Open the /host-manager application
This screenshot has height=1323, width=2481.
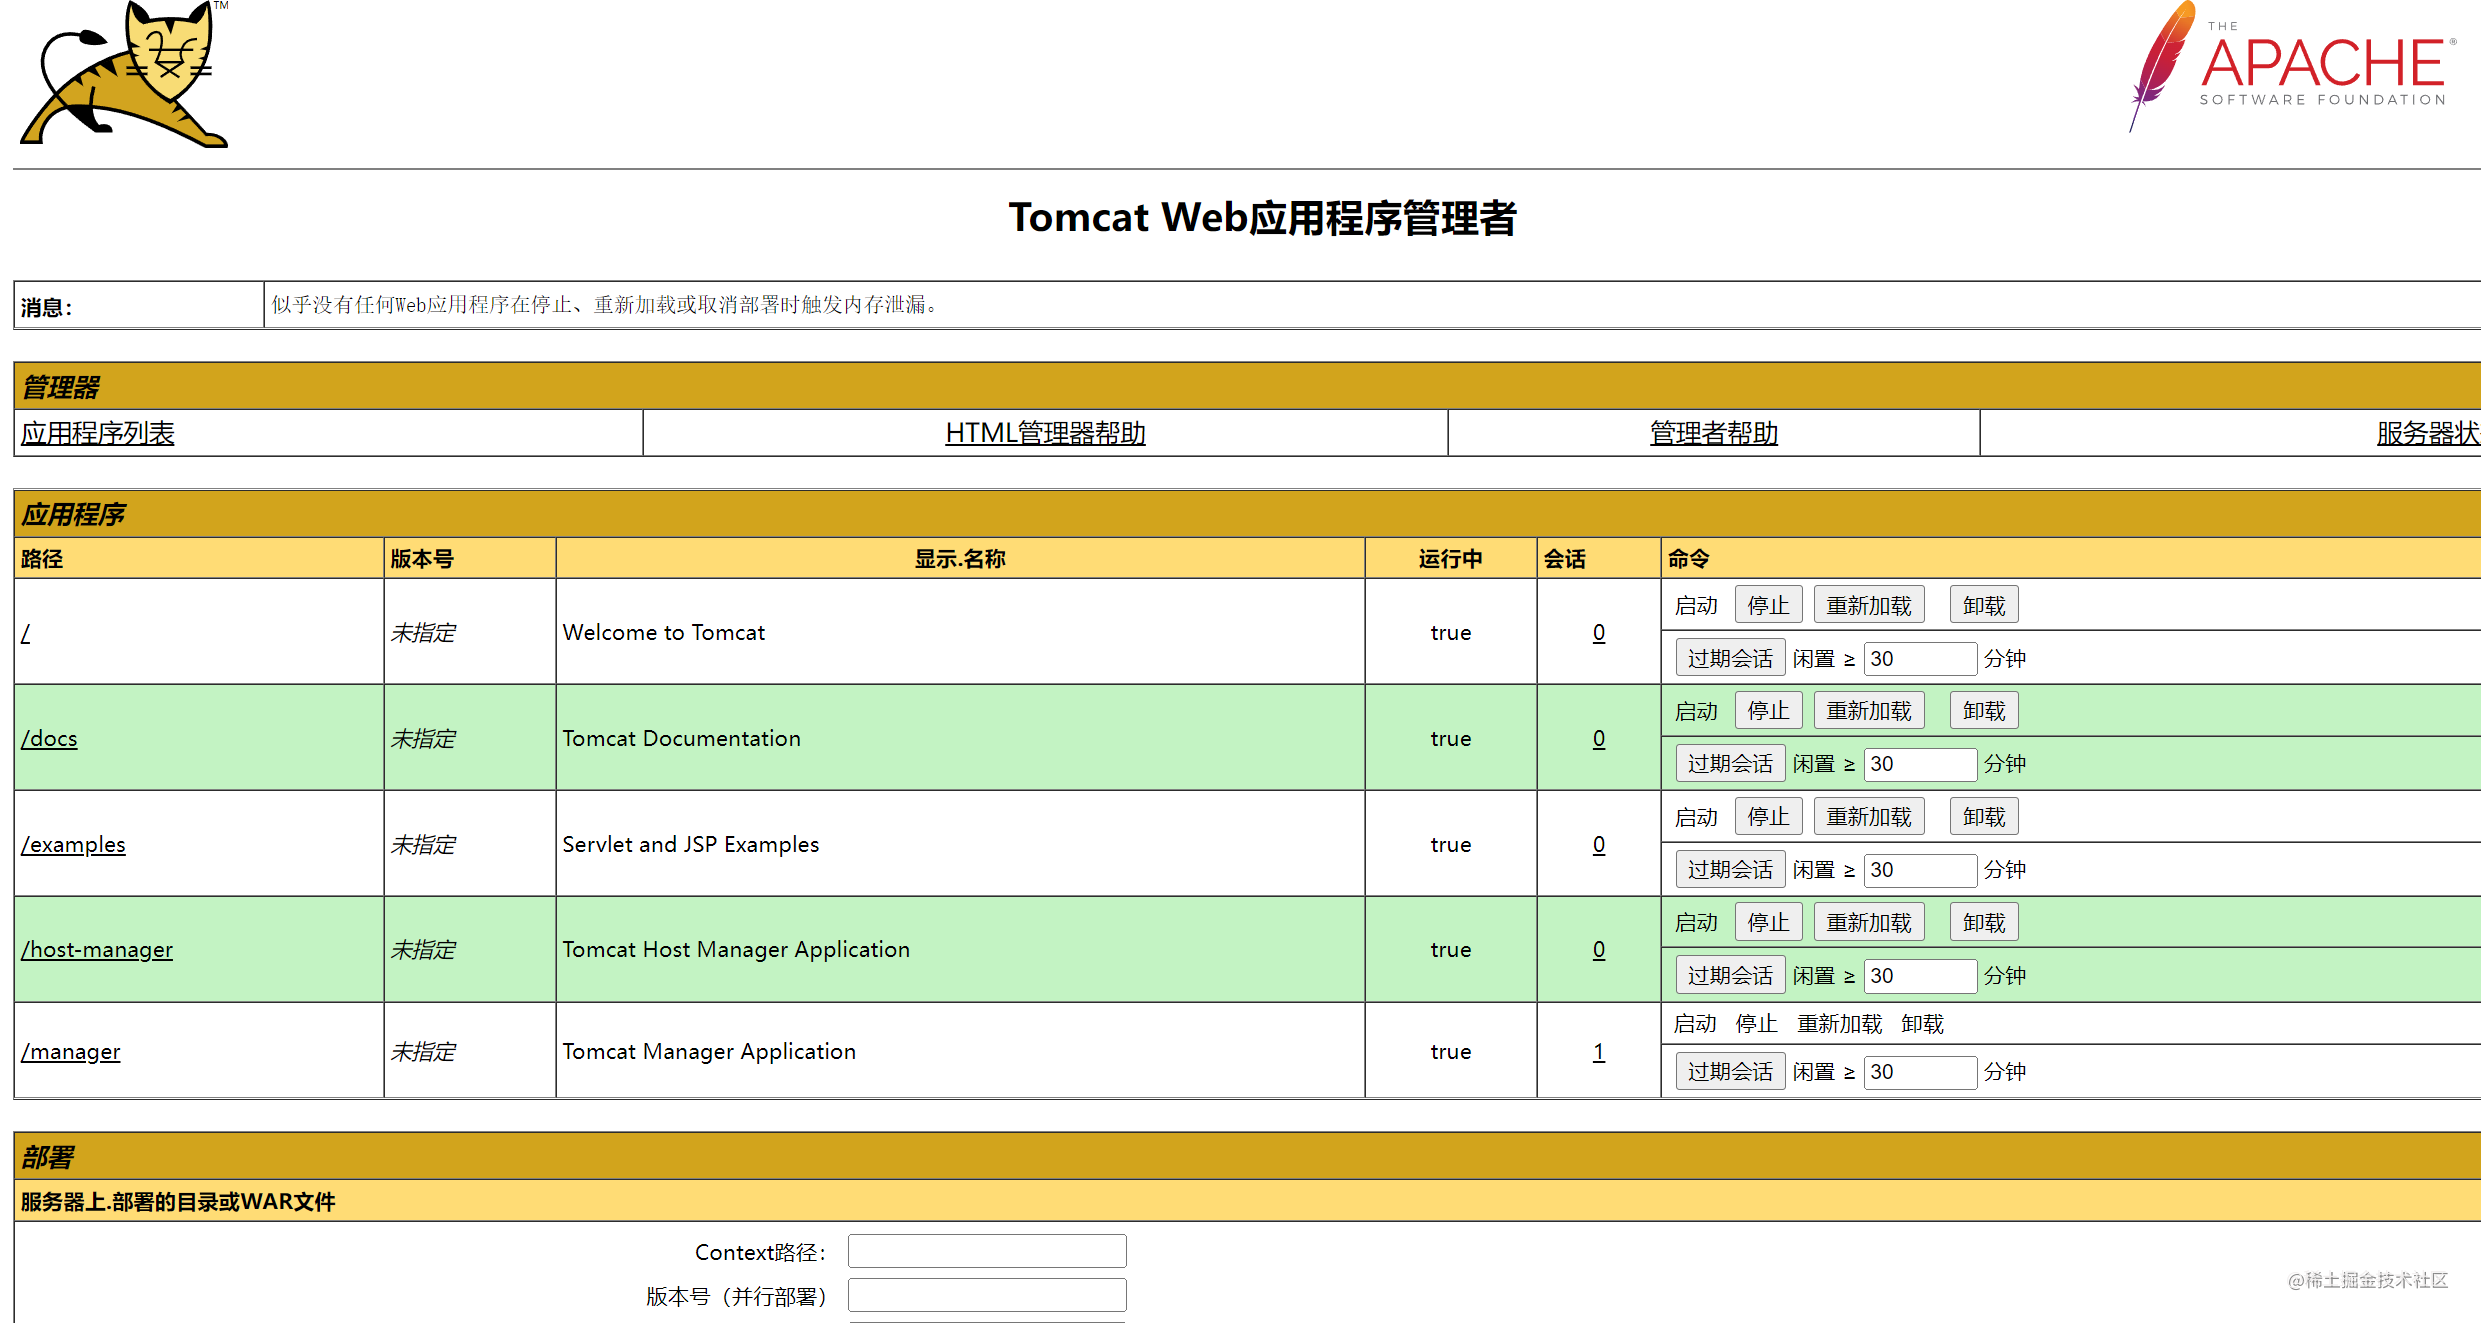[x=97, y=949]
